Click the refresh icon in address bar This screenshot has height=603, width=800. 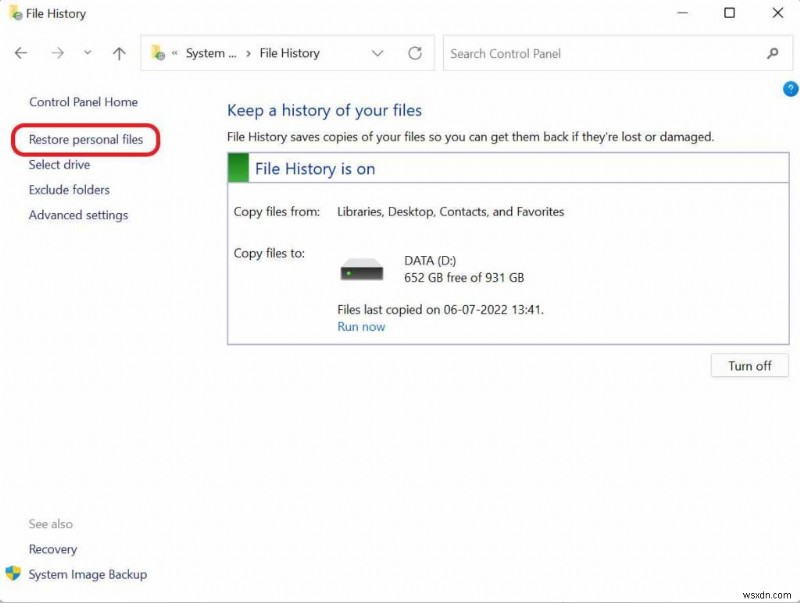click(x=415, y=54)
